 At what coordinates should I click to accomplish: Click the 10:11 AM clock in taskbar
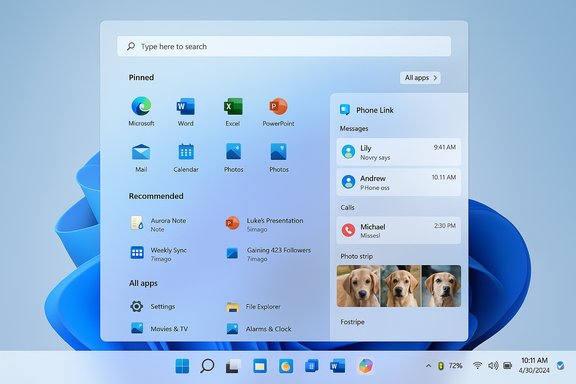(x=534, y=360)
